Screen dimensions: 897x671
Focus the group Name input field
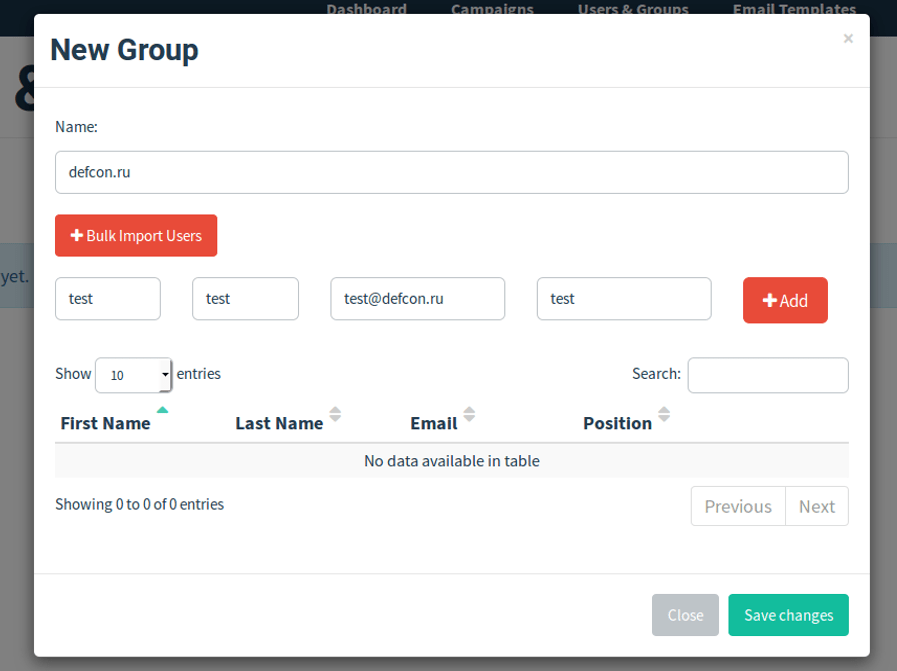tap(451, 172)
